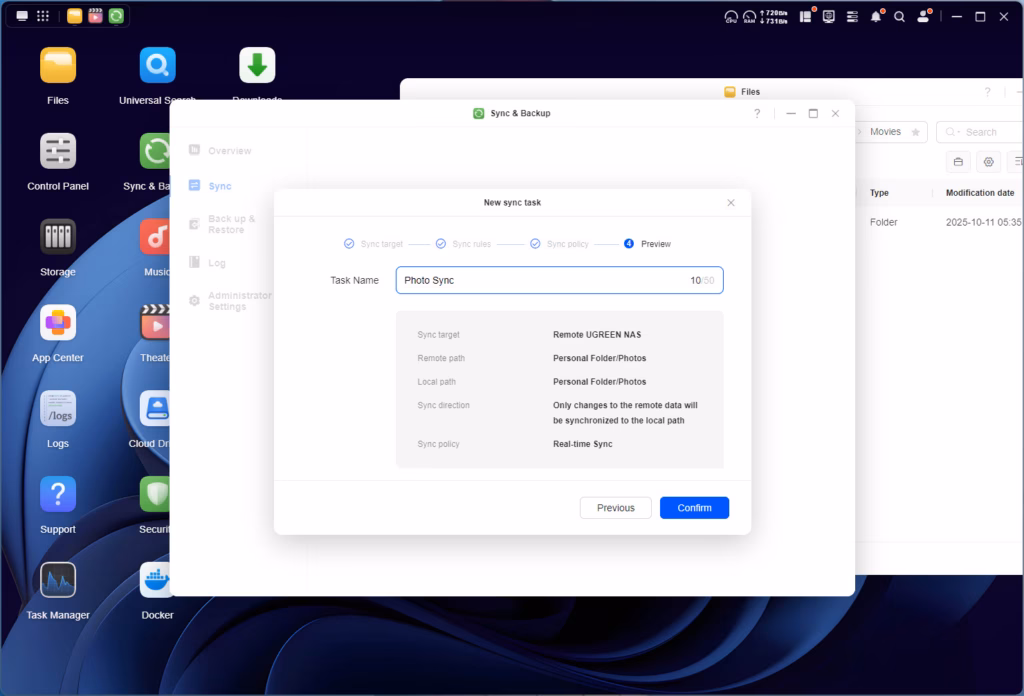Close the New sync task dialog
The height and width of the screenshot is (696, 1024).
[731, 203]
